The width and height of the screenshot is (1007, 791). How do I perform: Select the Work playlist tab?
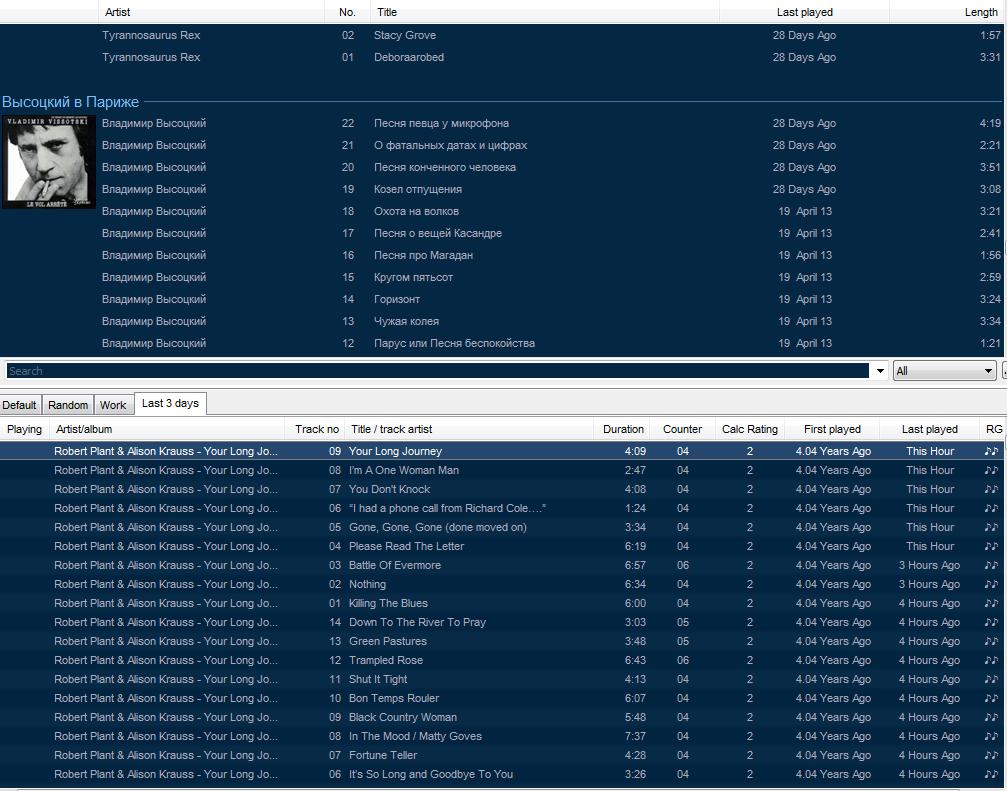coord(113,405)
